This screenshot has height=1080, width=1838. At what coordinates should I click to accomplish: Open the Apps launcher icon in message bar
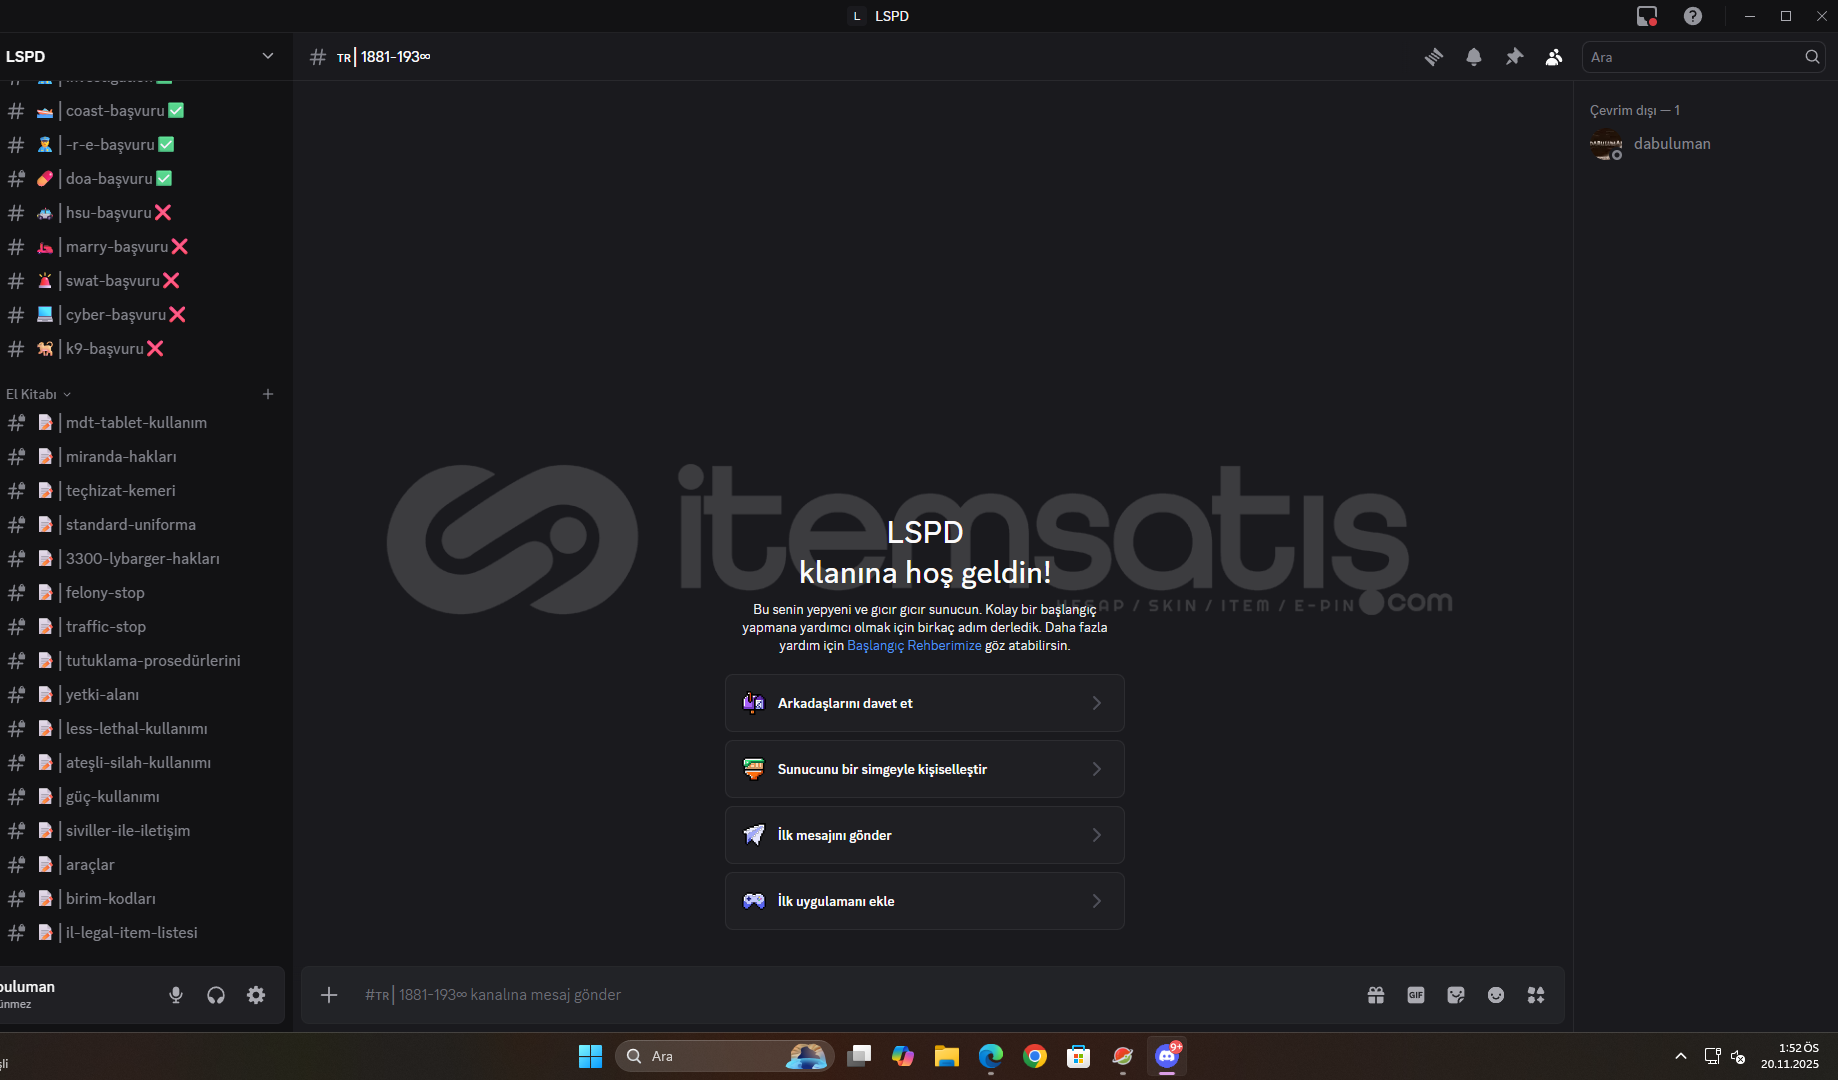pos(1536,995)
